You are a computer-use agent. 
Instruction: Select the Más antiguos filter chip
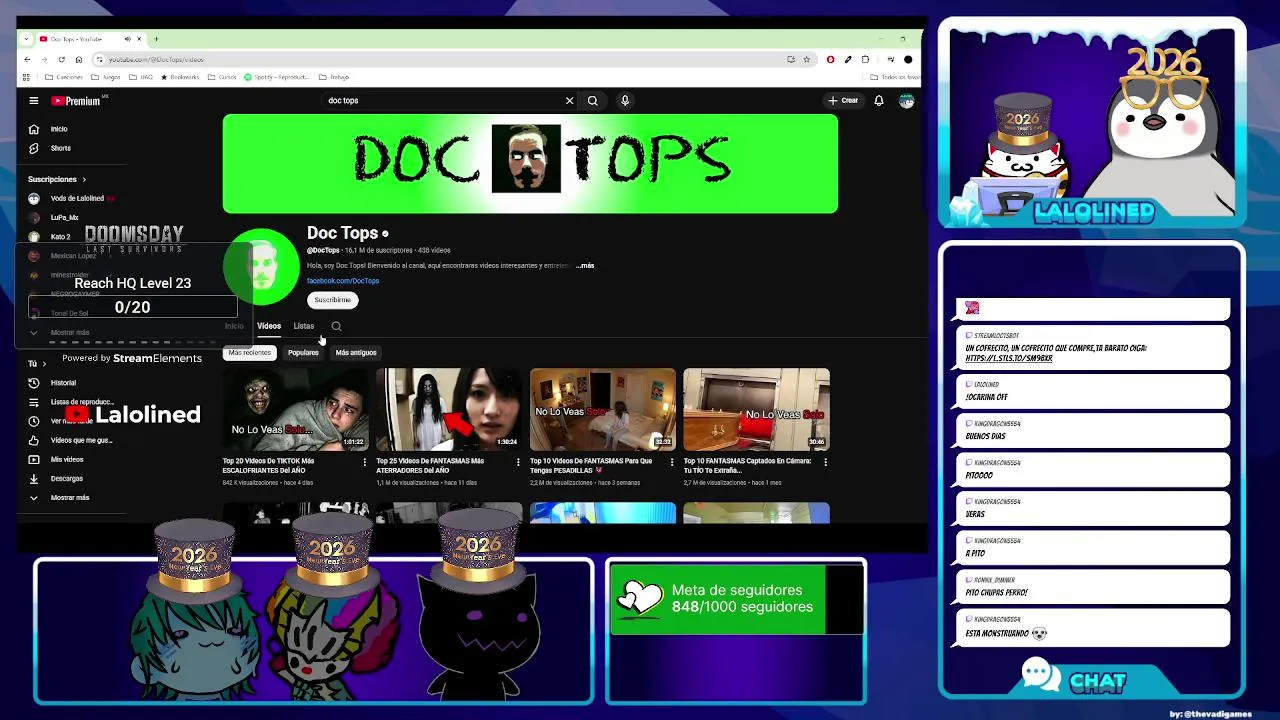click(x=356, y=352)
